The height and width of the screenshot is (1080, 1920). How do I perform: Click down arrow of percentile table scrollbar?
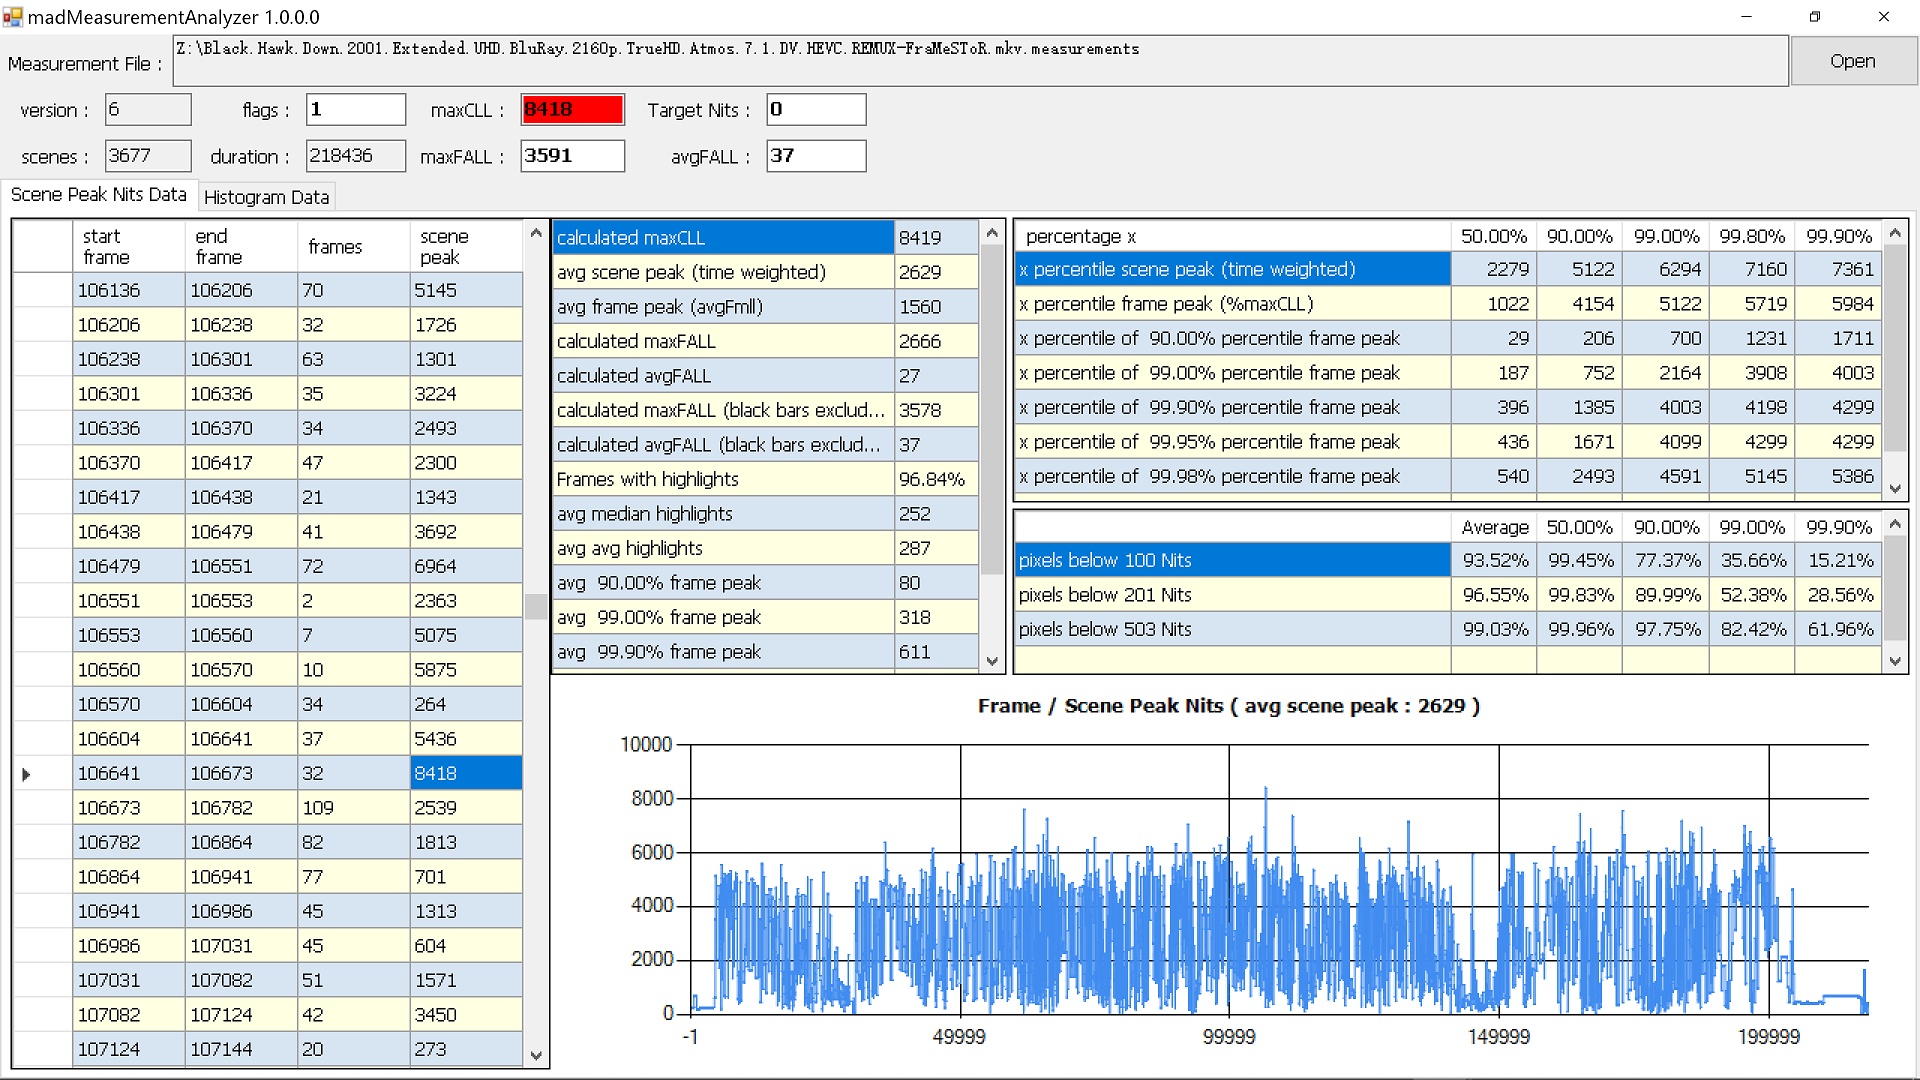click(1895, 488)
